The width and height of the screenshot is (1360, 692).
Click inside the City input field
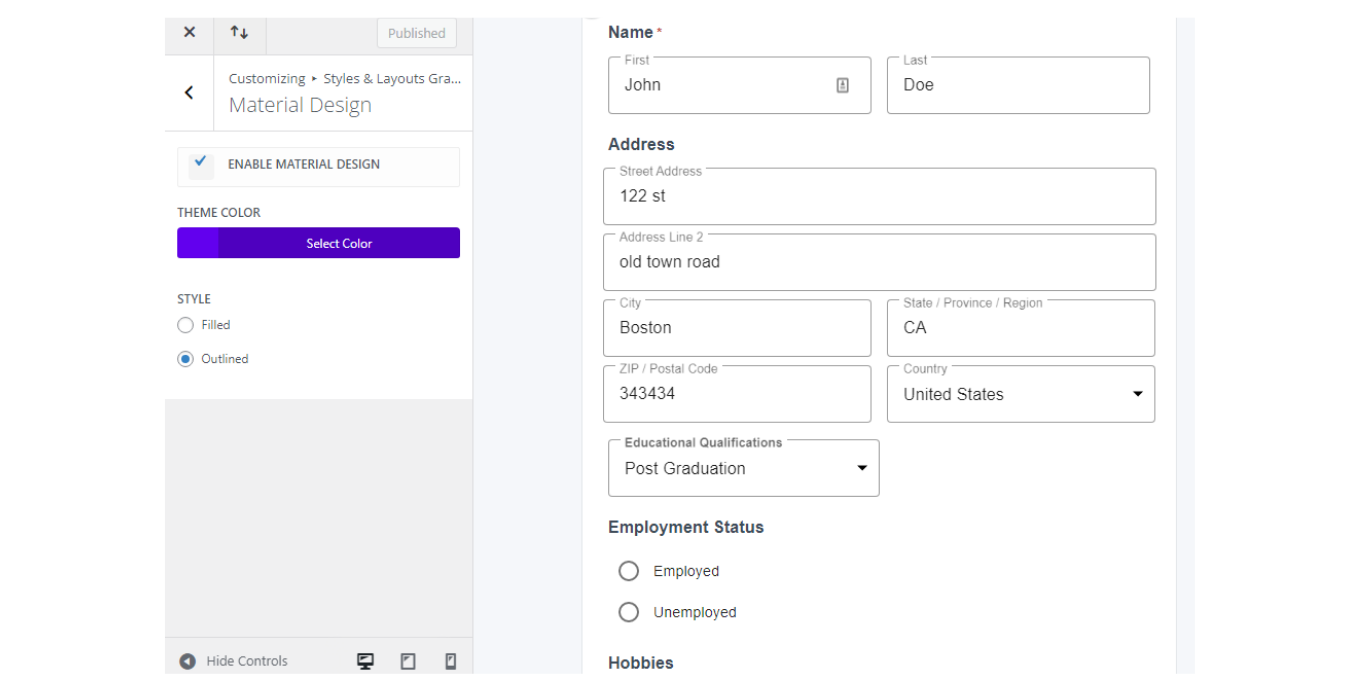(737, 328)
